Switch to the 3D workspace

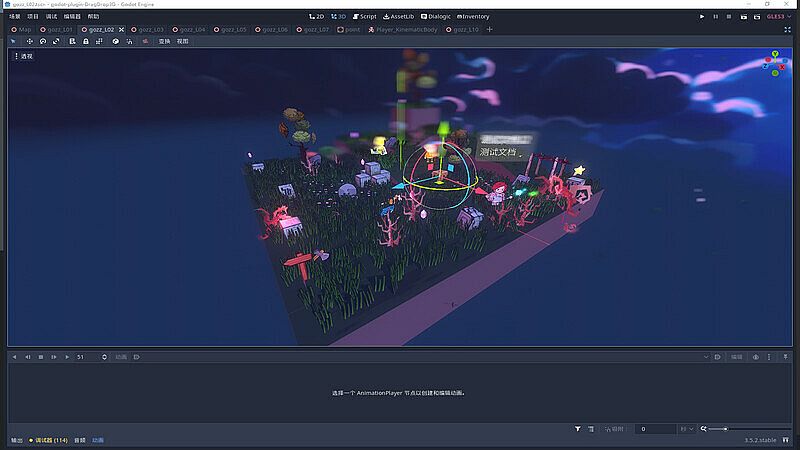336,16
